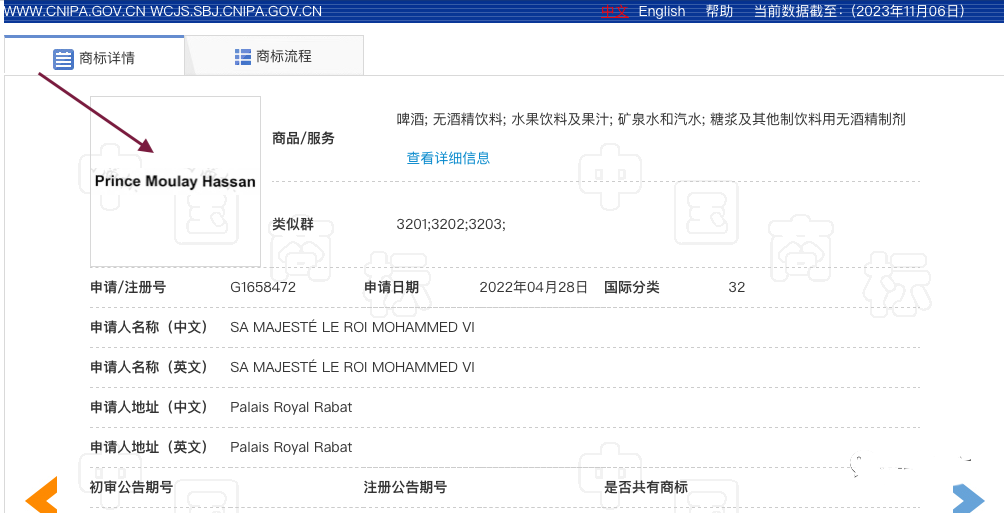This screenshot has width=1004, height=513.
Task: Click the 注册公告期号 label
Action: click(405, 487)
